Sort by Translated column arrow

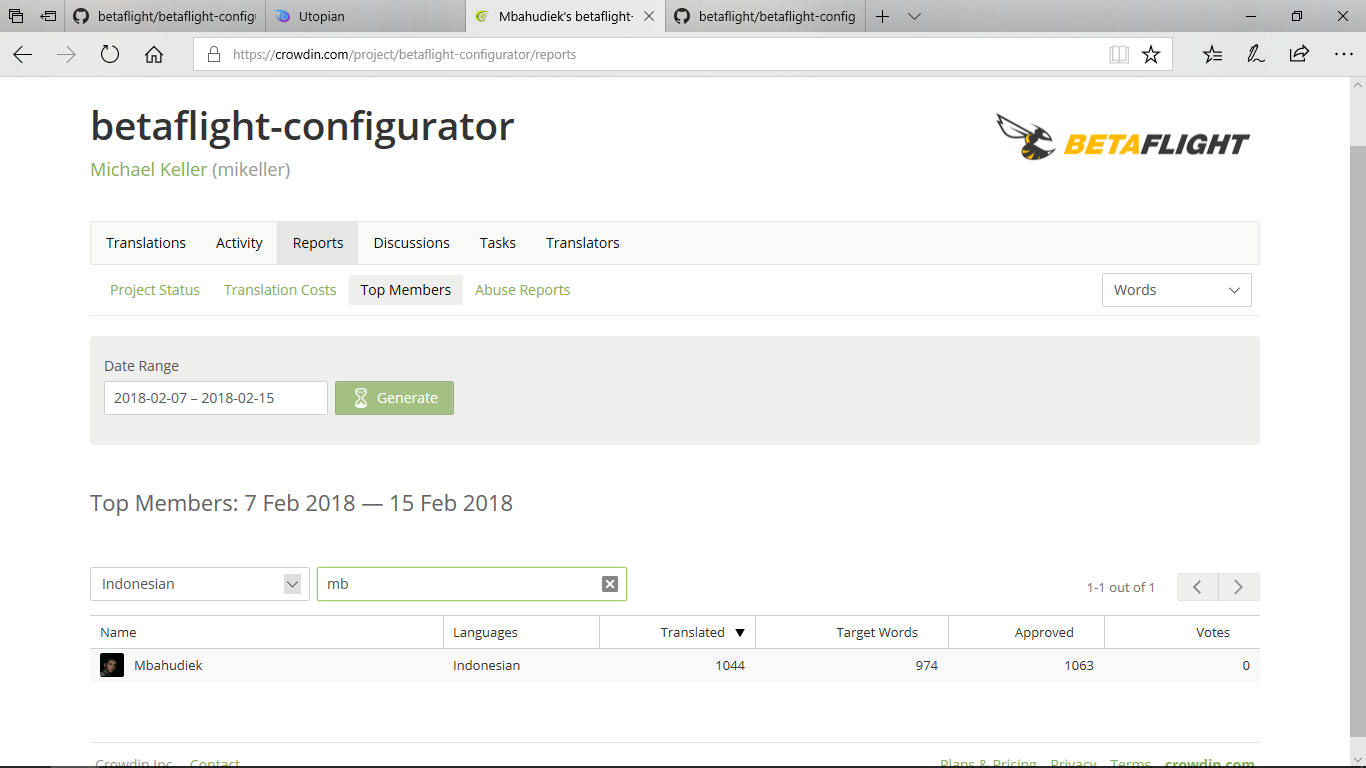(740, 632)
